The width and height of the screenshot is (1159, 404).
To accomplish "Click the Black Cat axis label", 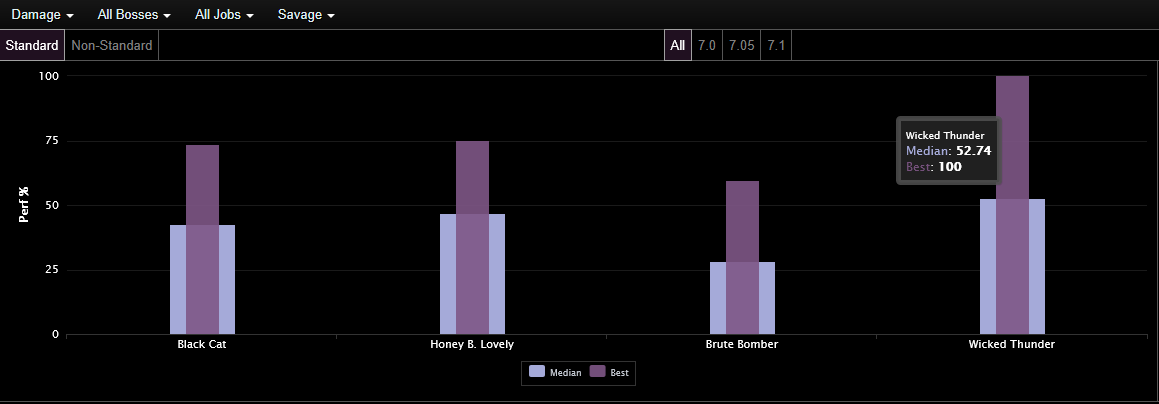I will (x=202, y=345).
